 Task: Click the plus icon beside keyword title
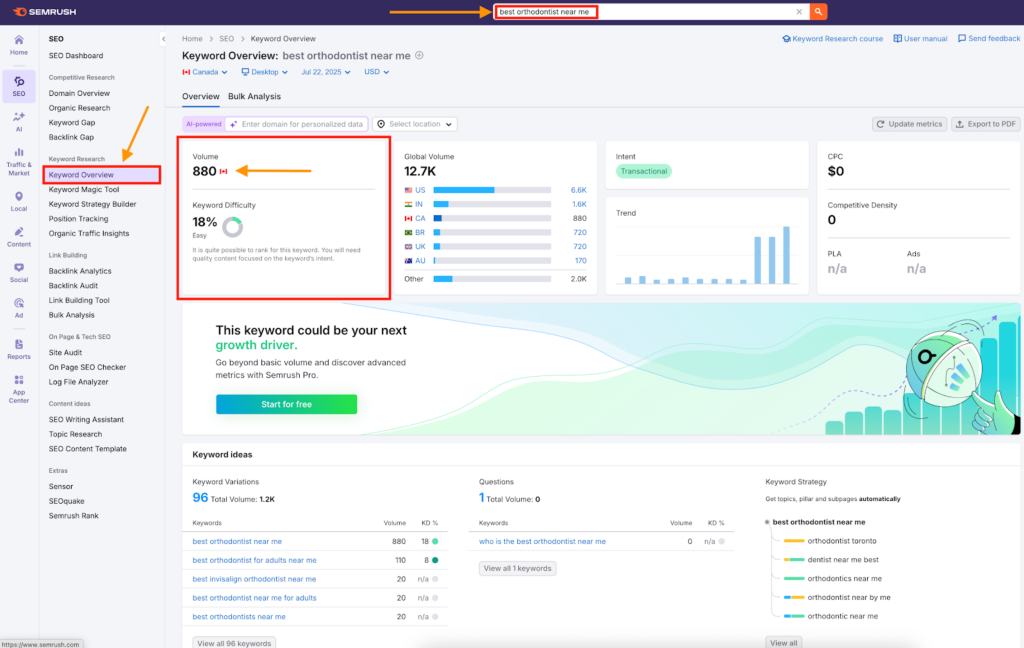coord(419,56)
